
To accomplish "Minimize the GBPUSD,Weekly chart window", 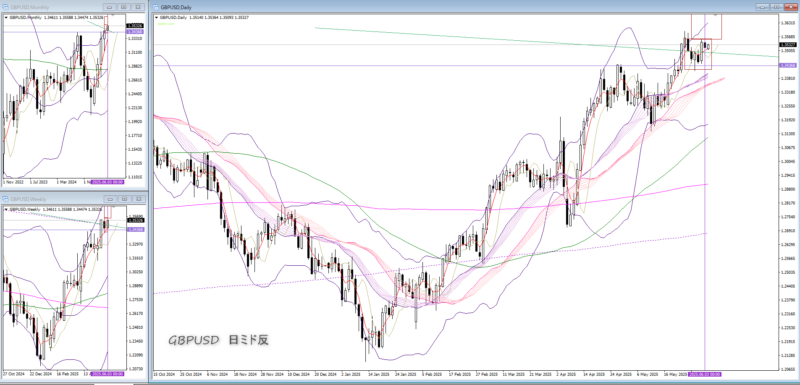I will [110, 199].
